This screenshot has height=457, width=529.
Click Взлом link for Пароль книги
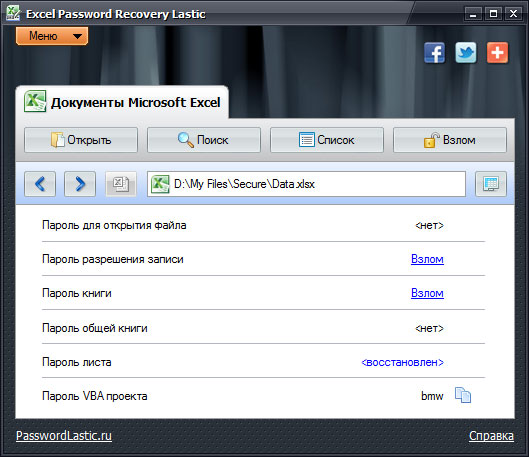tap(427, 293)
